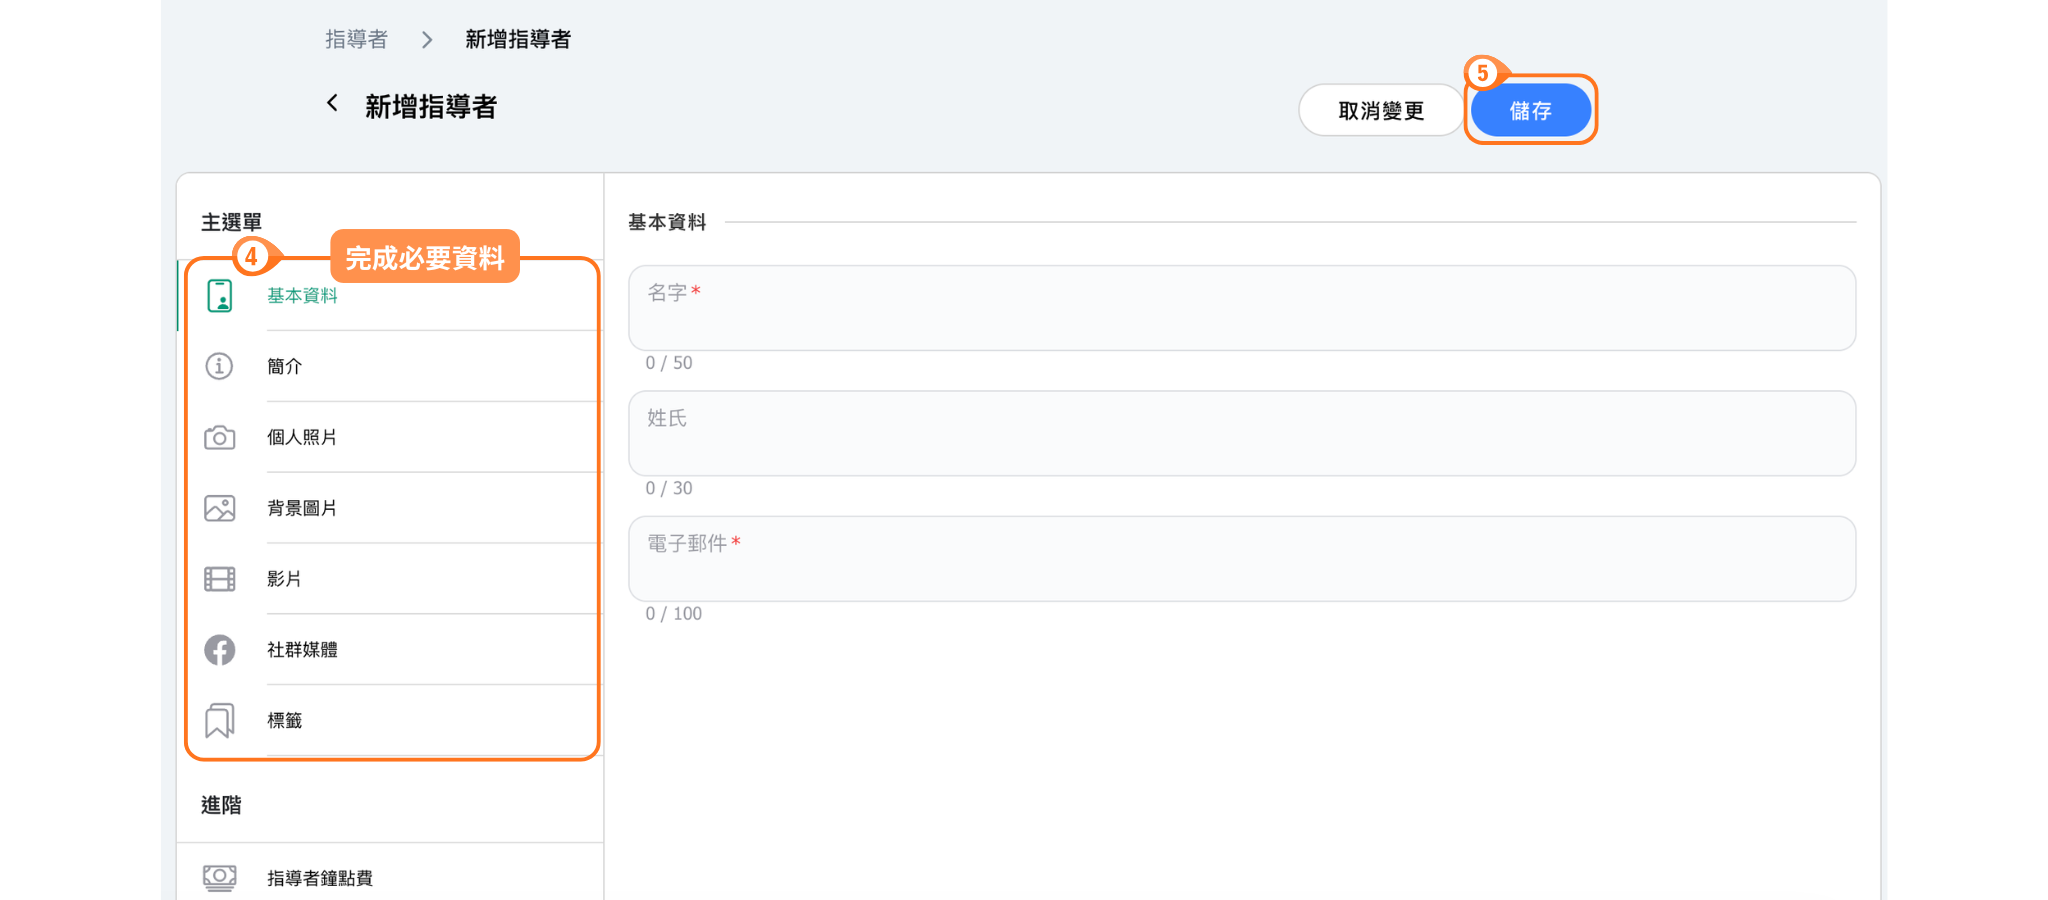2048x900 pixels.
Task: Go to 個人照片 section
Action: [x=302, y=438]
